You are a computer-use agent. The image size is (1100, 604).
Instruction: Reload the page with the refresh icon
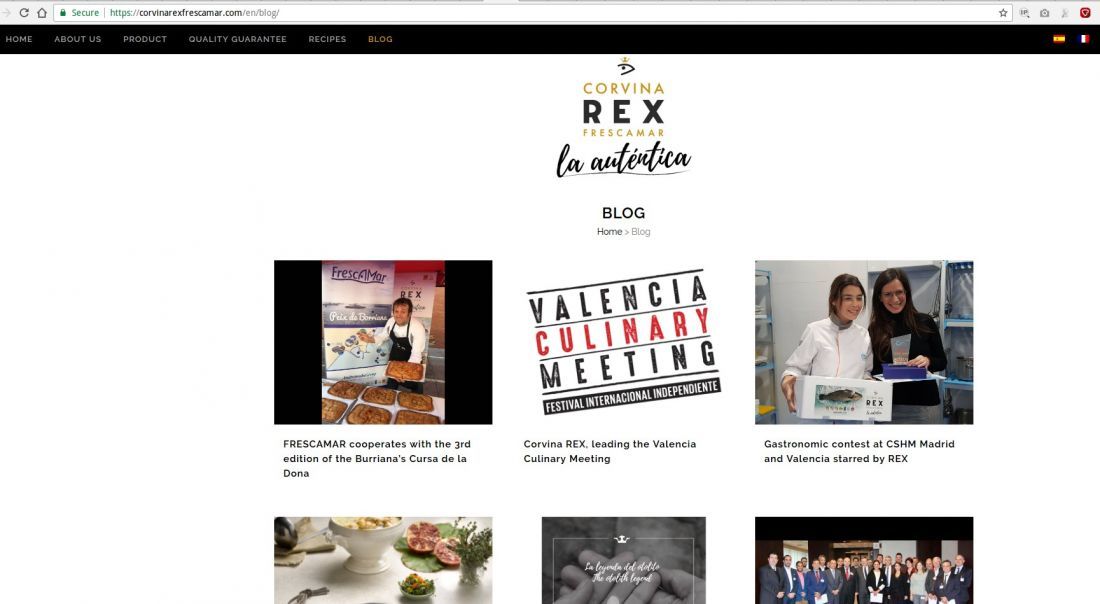24,13
